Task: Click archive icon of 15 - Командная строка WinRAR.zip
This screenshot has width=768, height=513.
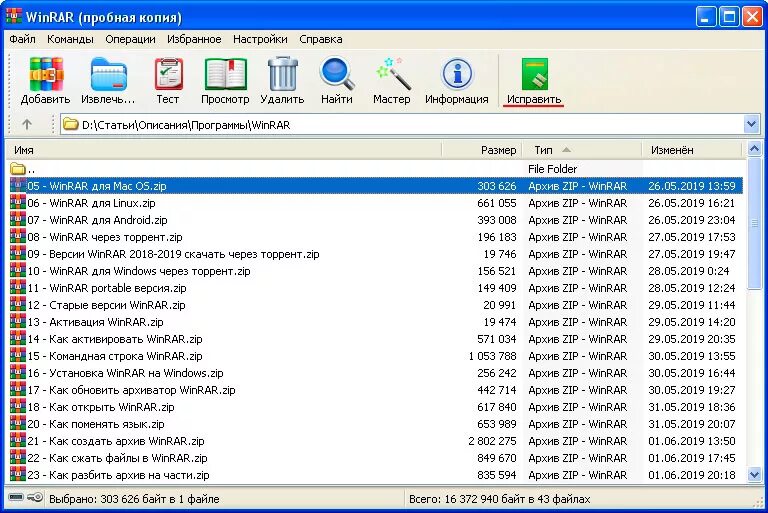Action: [x=18, y=356]
